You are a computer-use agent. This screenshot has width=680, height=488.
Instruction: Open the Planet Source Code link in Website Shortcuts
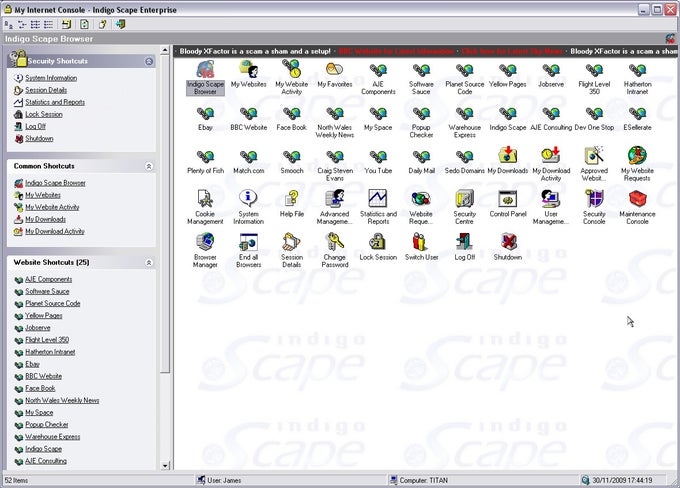point(52,304)
